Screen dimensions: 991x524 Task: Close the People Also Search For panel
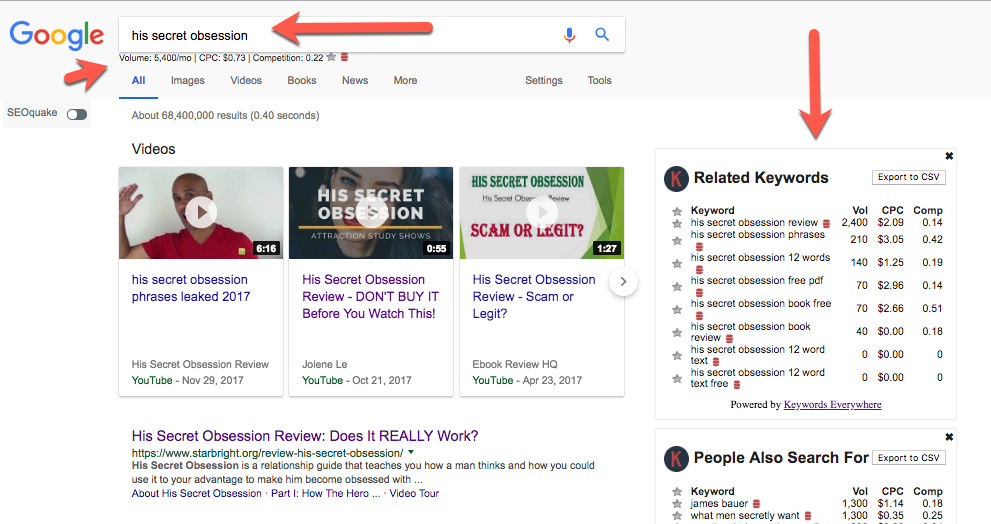[949, 437]
